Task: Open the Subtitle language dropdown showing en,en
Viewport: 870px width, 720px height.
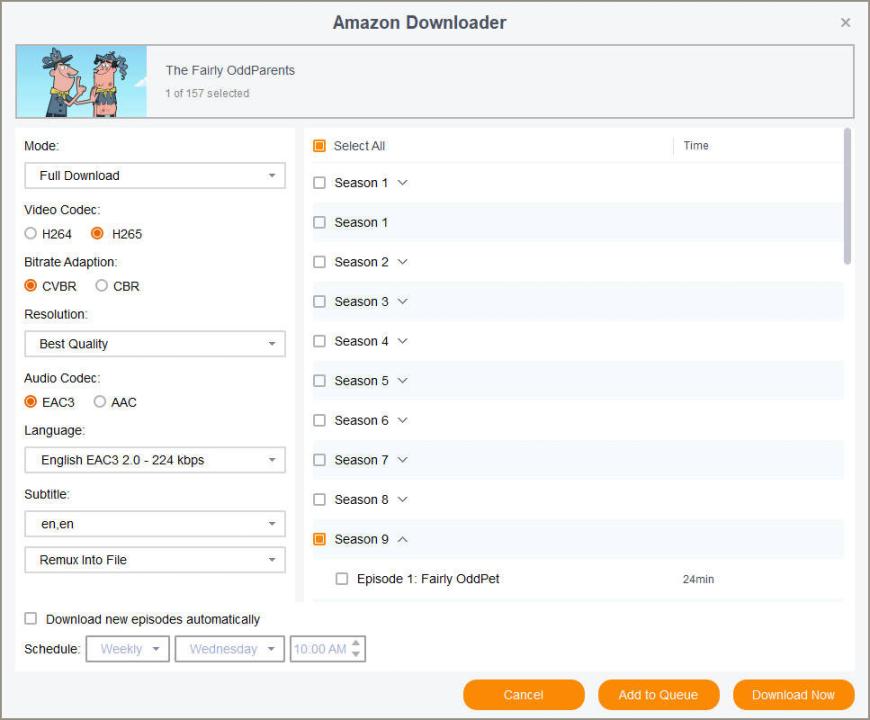Action: [154, 524]
